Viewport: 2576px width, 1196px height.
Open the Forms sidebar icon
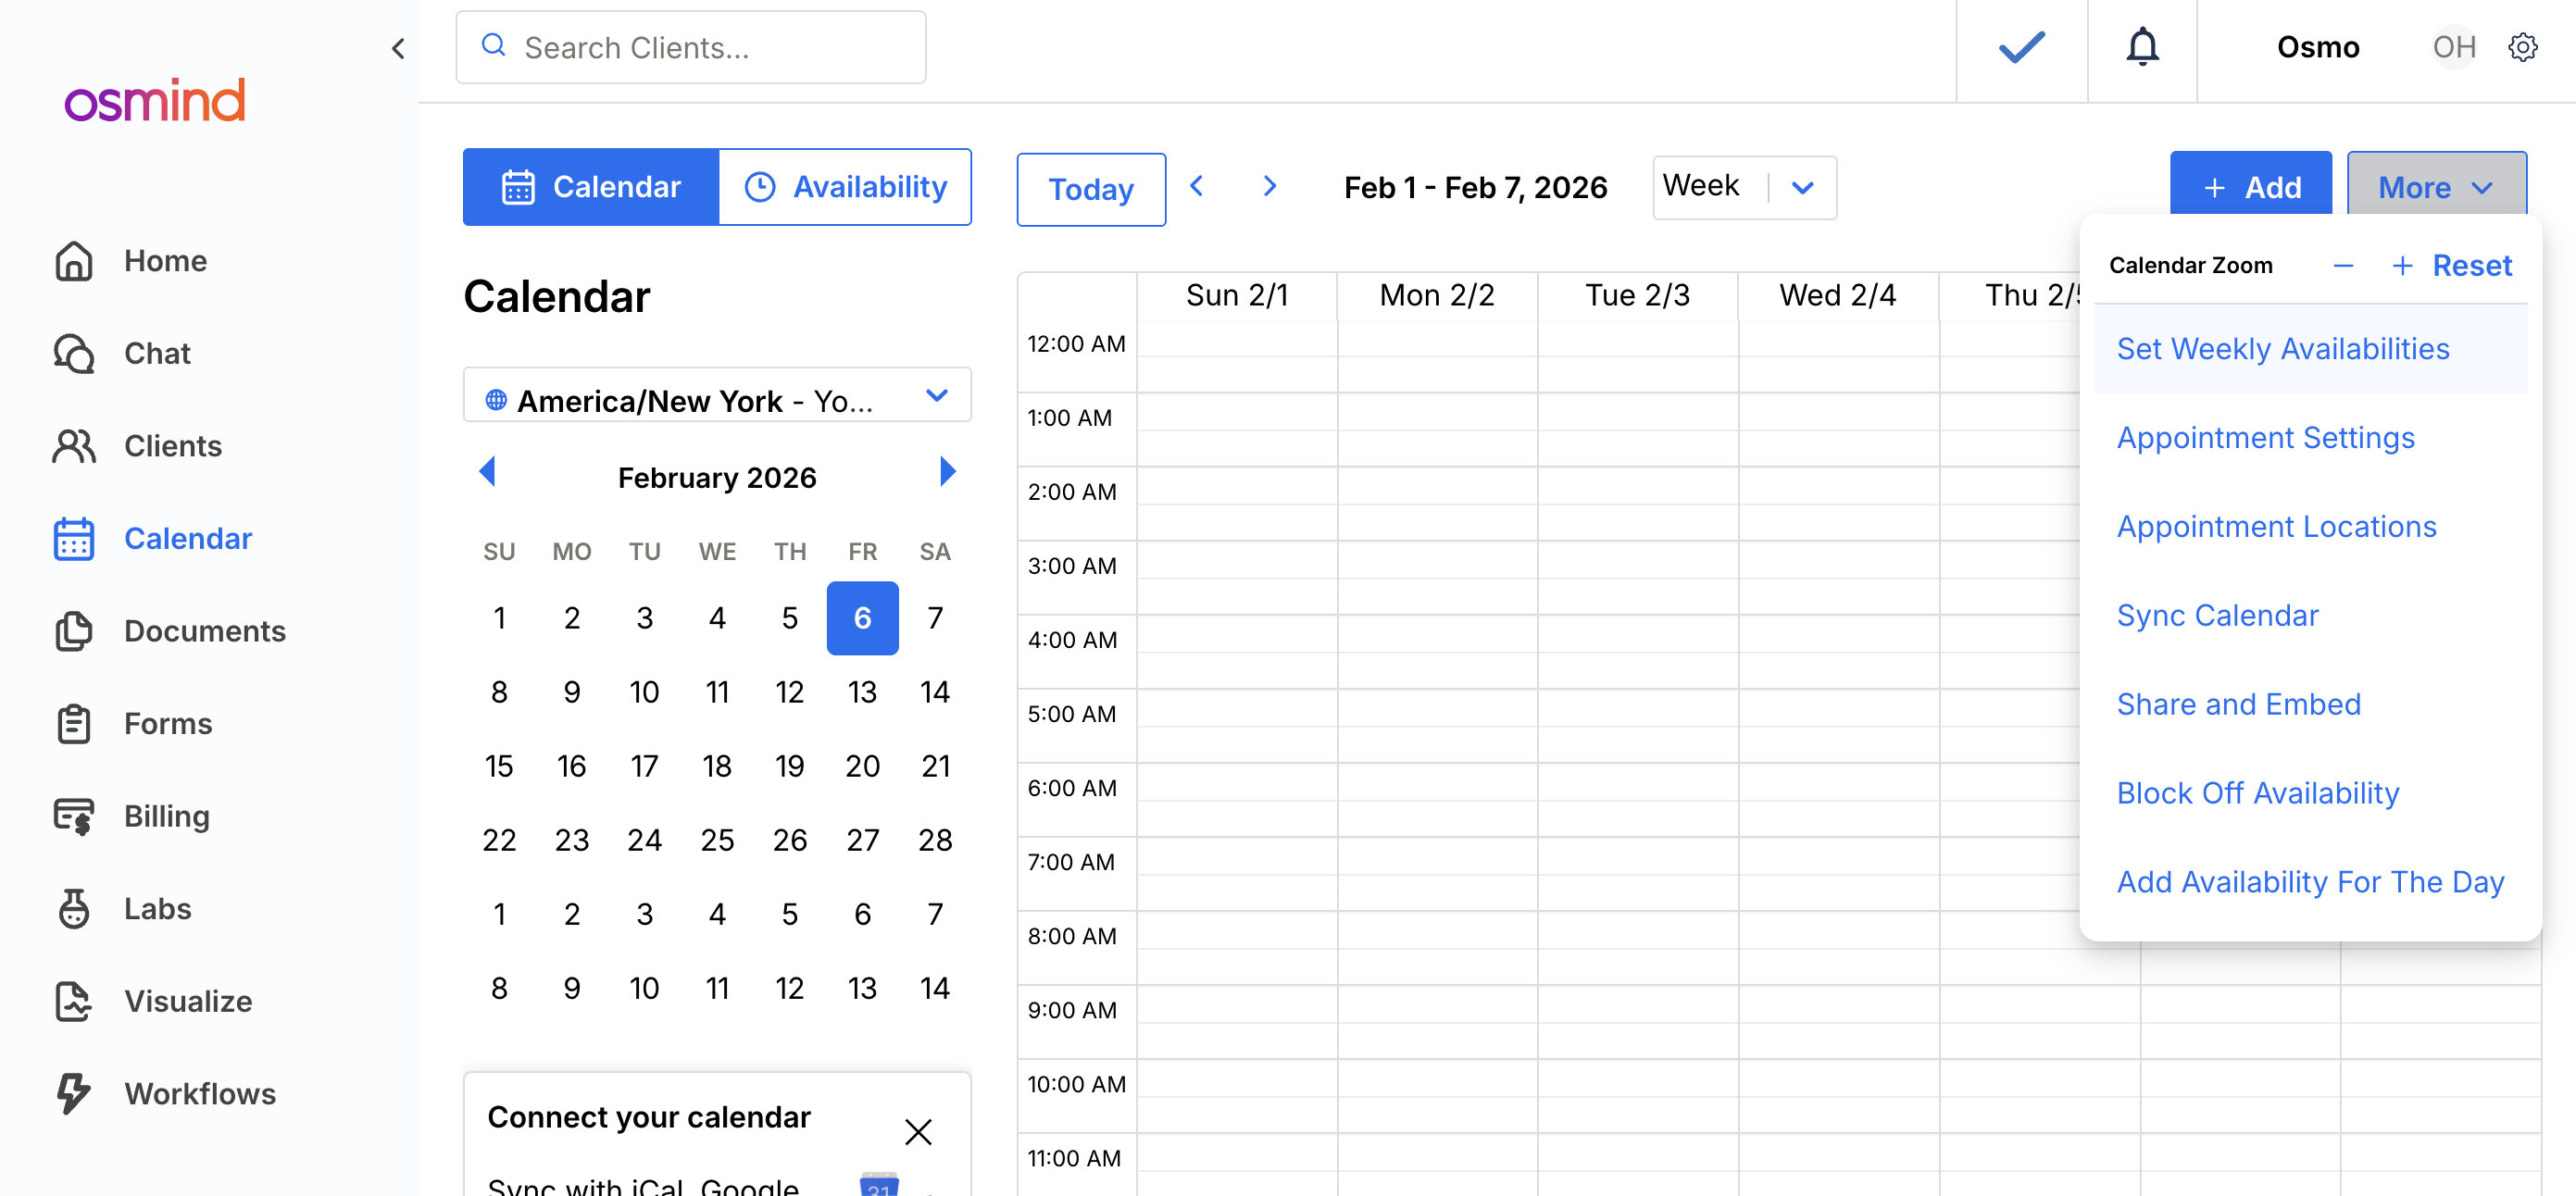coord(73,723)
